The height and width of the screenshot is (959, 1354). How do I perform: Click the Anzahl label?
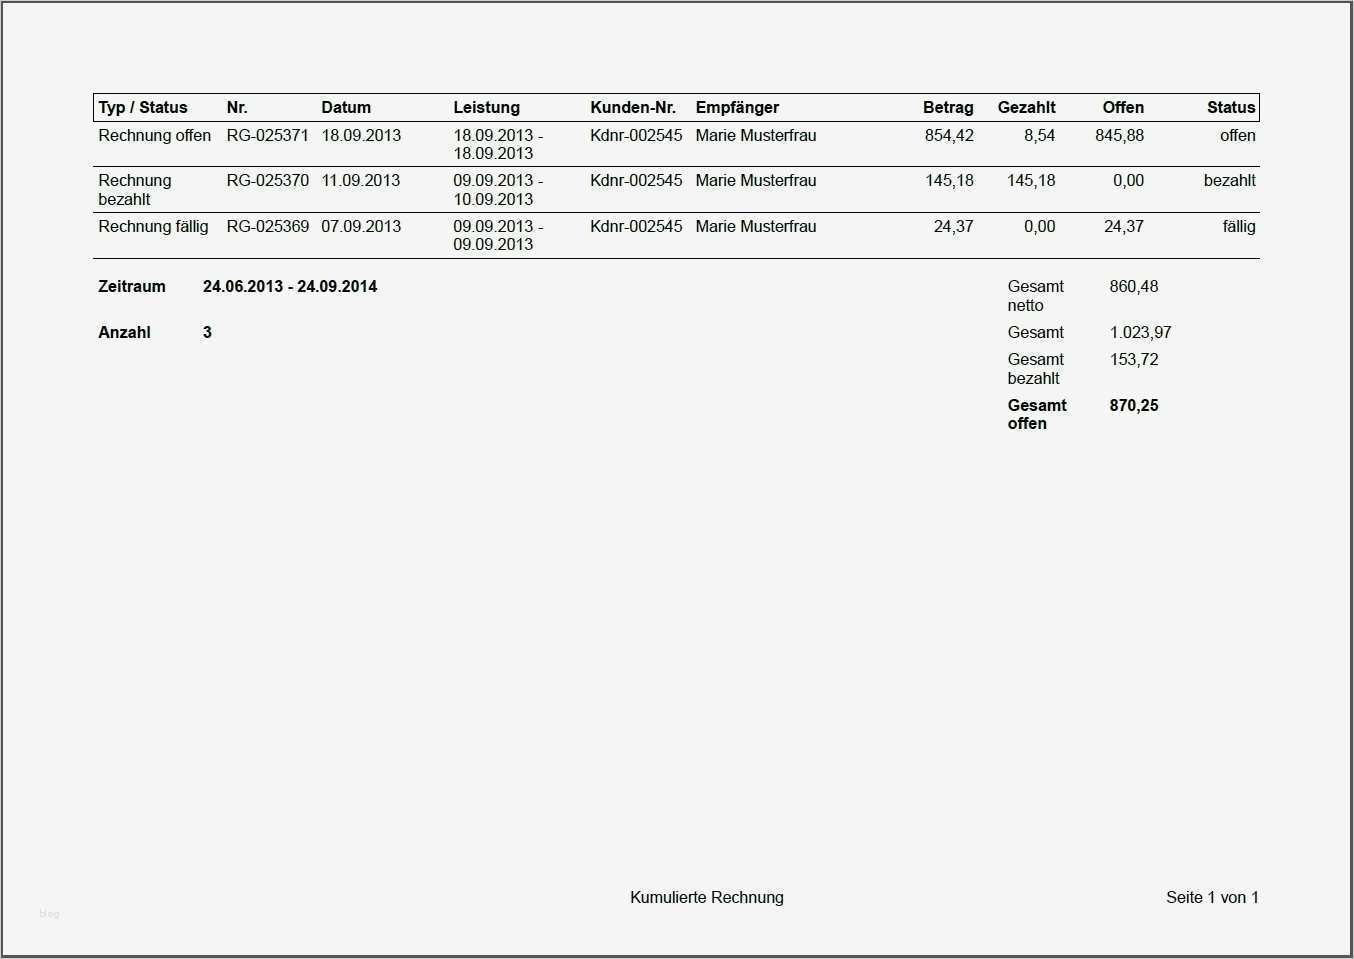tap(124, 333)
